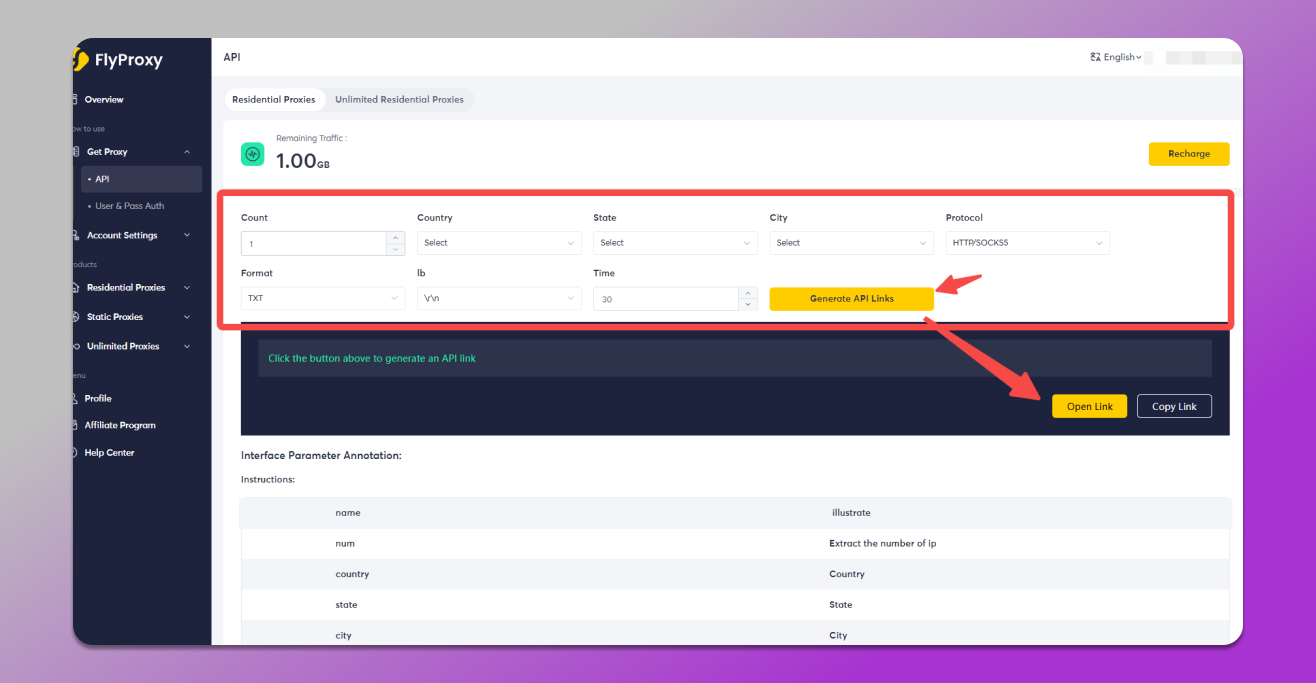The height and width of the screenshot is (683, 1316).
Task: Open the Format TXT dropdown
Action: point(323,298)
